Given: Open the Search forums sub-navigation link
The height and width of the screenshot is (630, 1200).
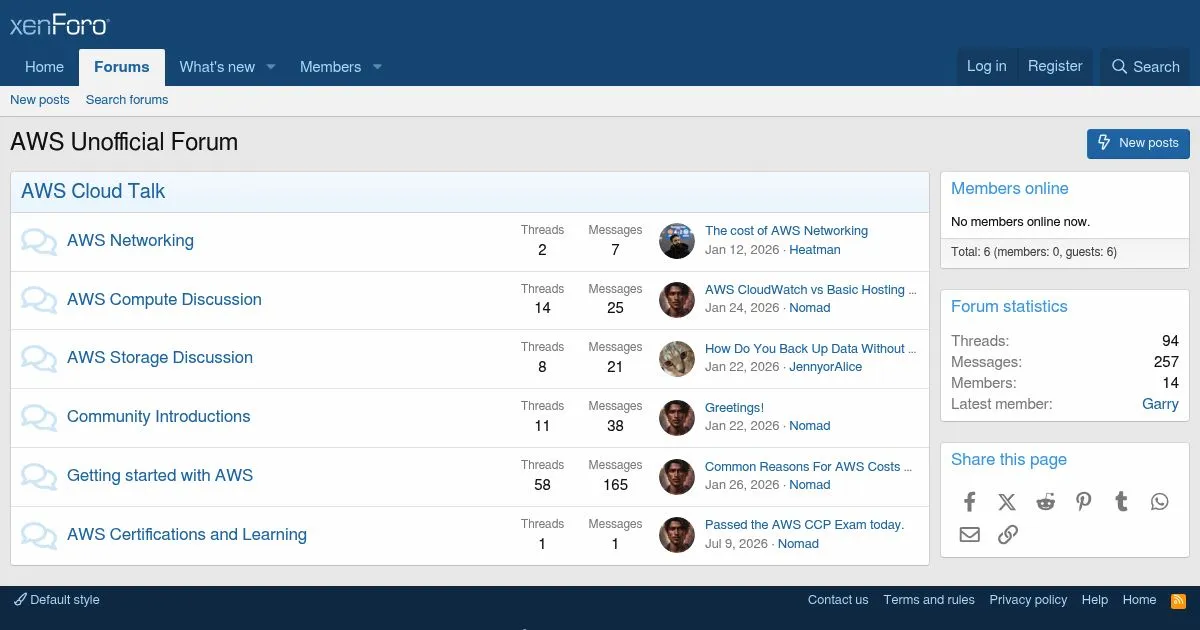Looking at the screenshot, I should point(127,100).
